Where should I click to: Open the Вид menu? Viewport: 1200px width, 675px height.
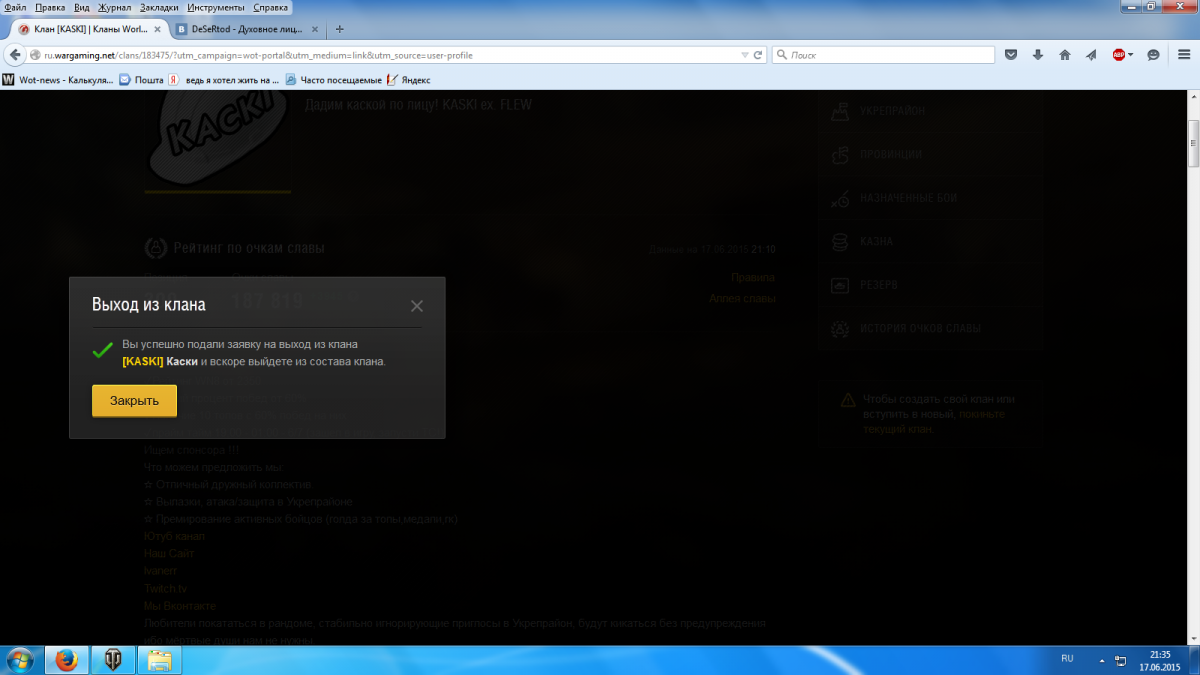pyautogui.click(x=82, y=7)
